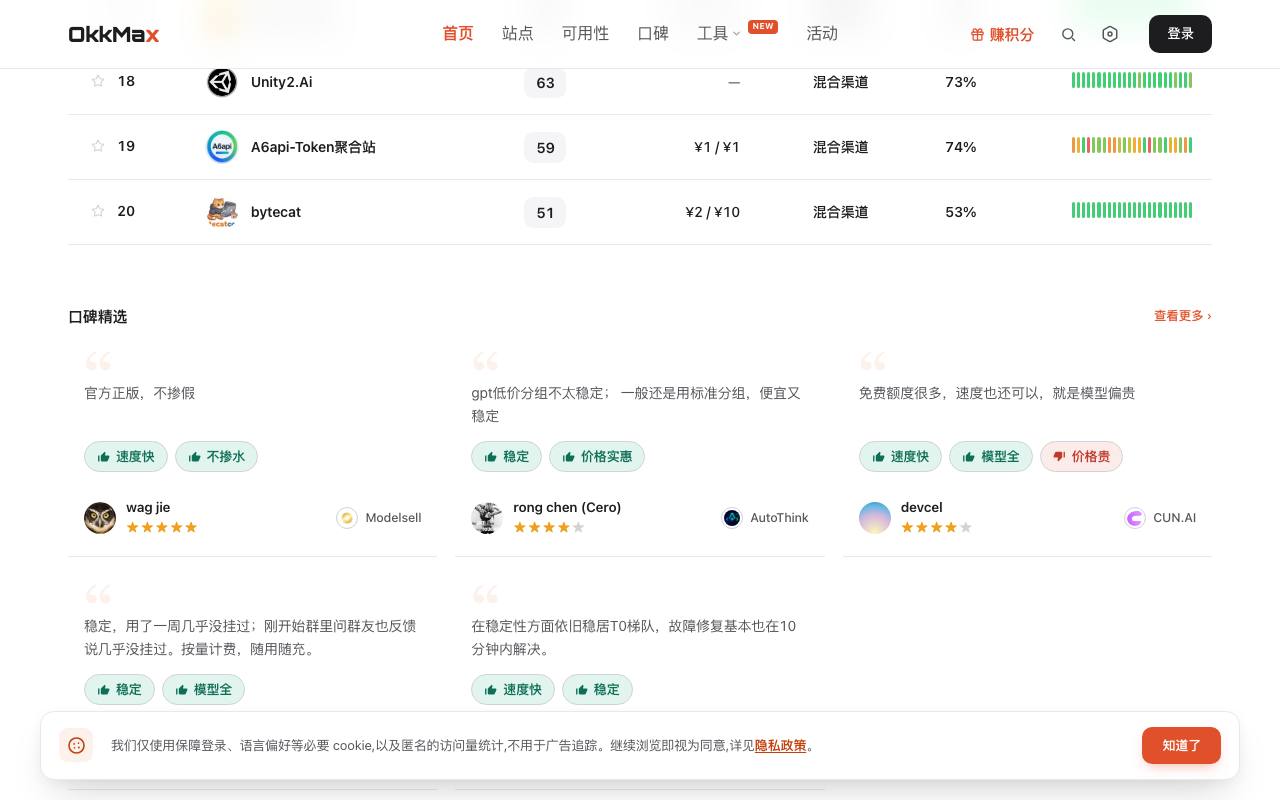Click price ¥2 / ¥10
Screen dimensions: 1280x800
(712, 212)
